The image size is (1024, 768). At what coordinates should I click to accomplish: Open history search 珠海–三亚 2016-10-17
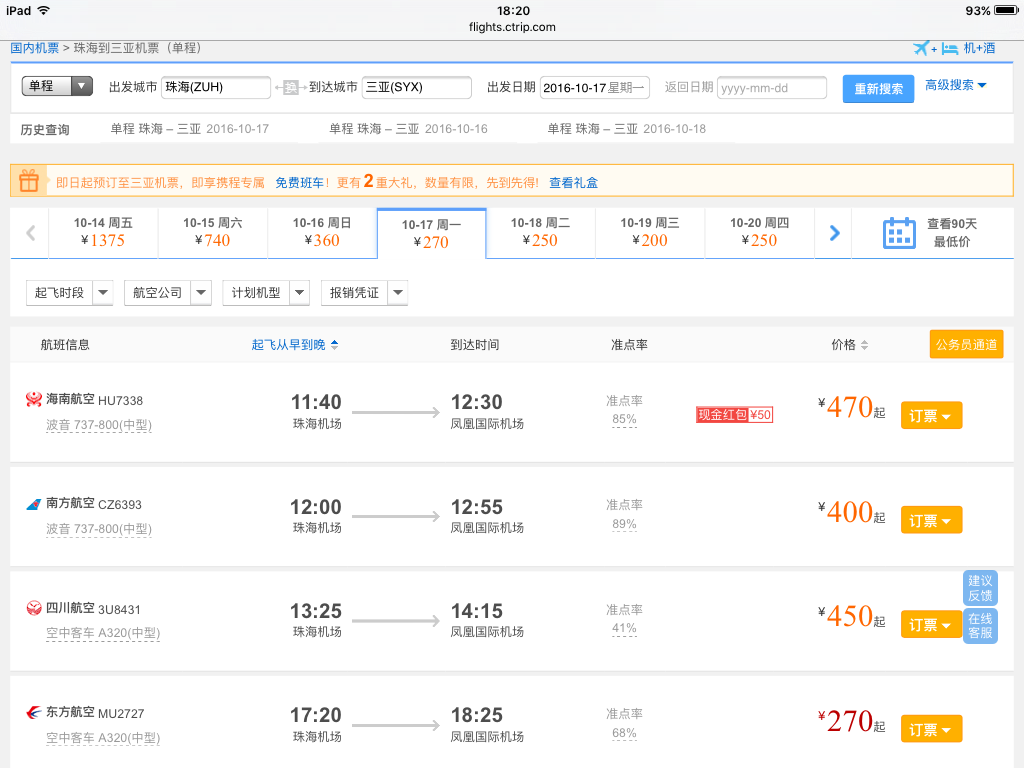189,129
